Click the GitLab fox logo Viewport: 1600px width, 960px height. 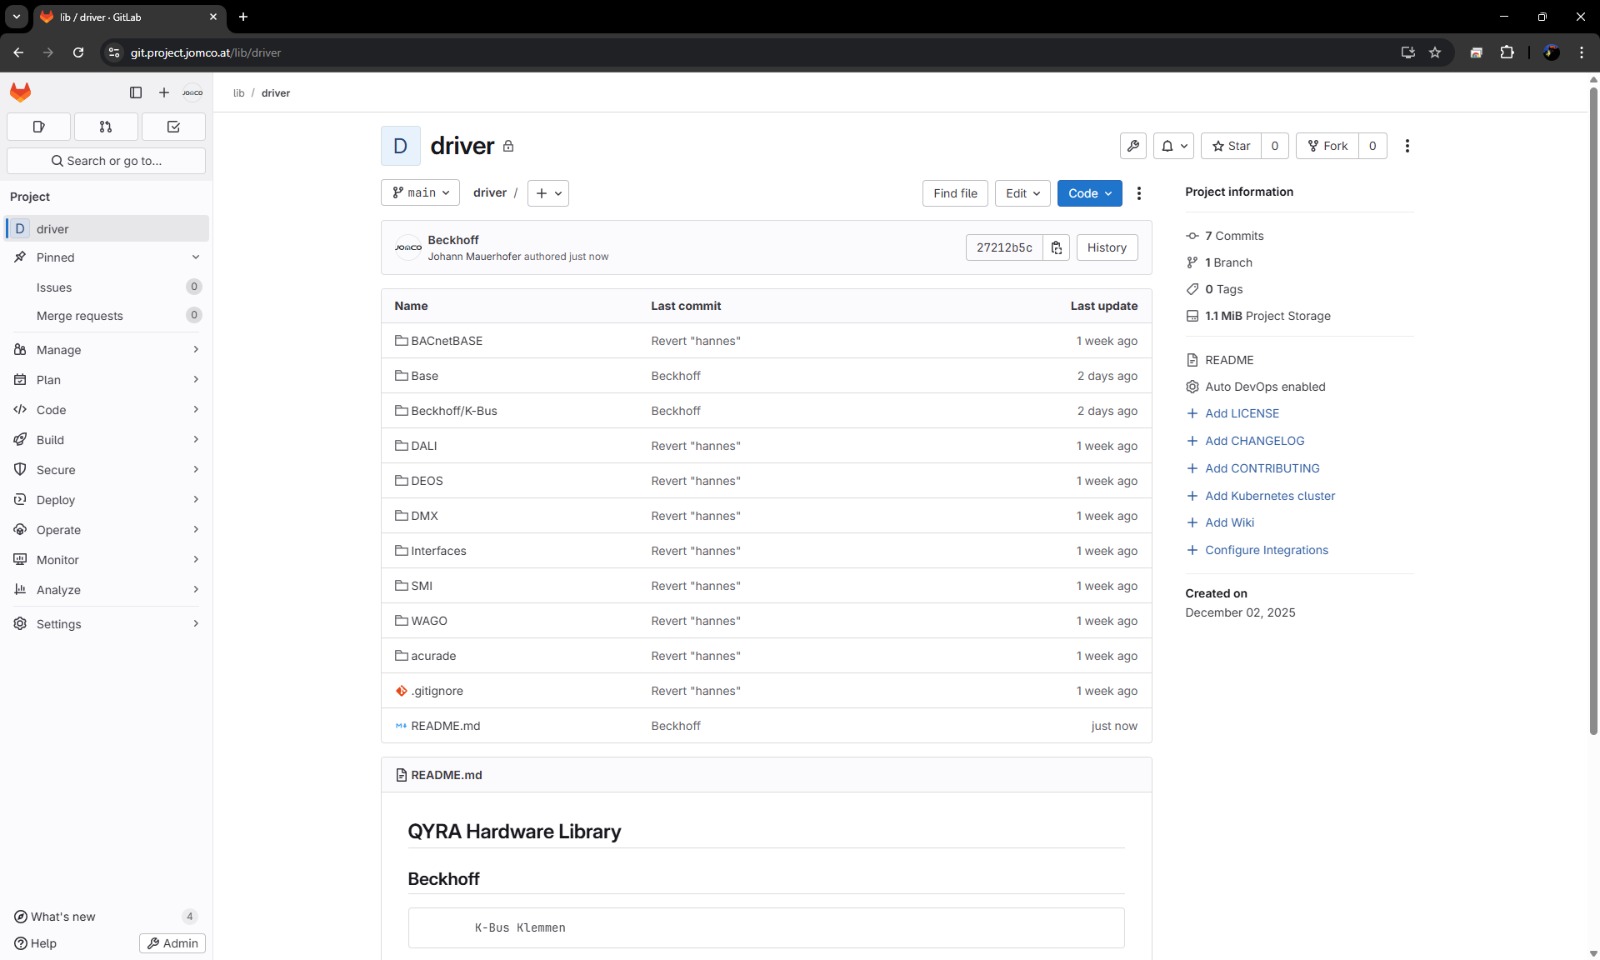(x=20, y=92)
